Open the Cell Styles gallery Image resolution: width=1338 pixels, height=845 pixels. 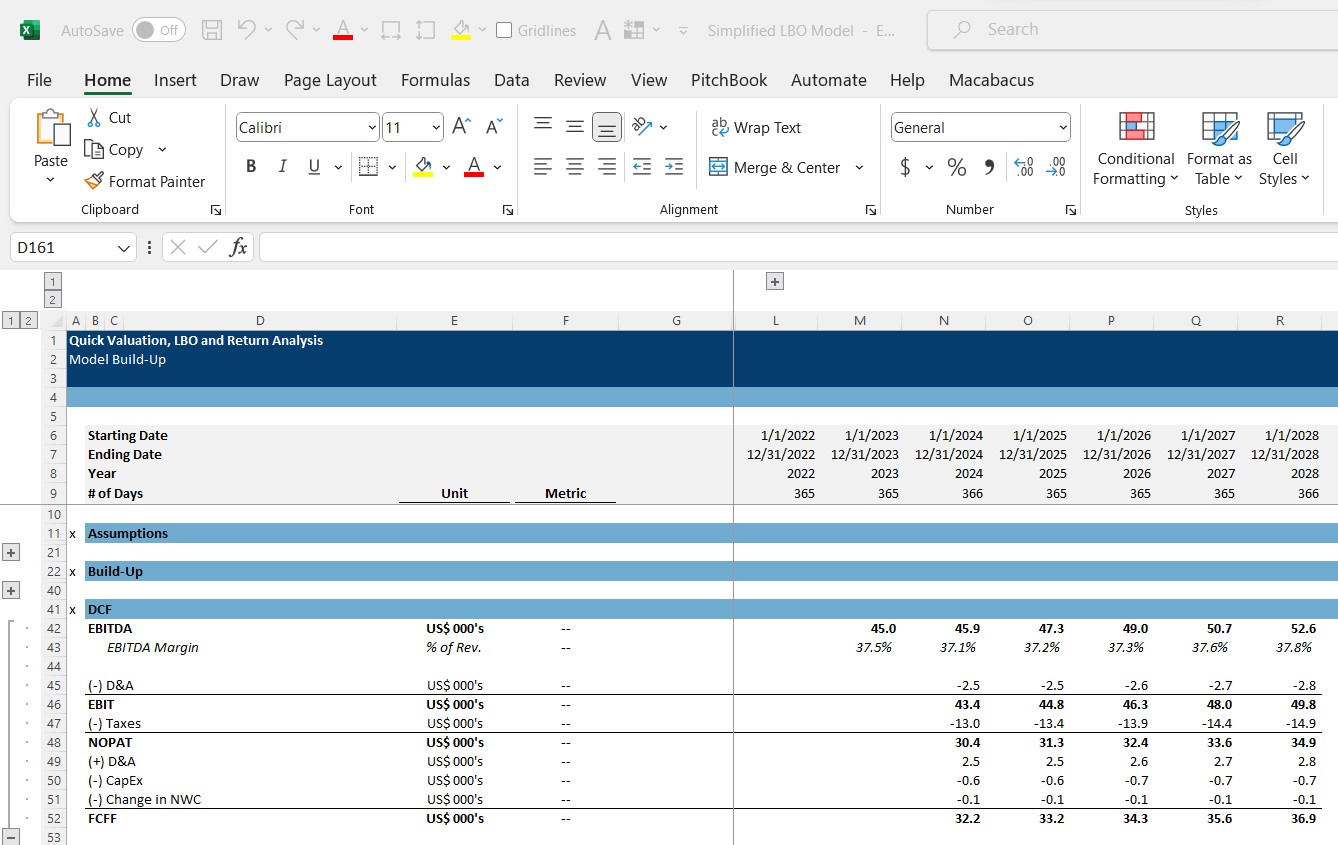coord(1284,147)
